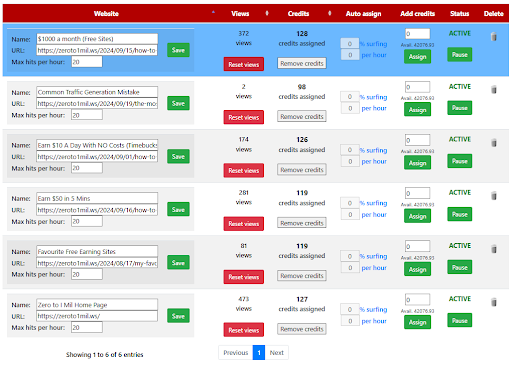The image size is (512, 367).
Task: Save Common Traffic Generation Mistake row
Action: point(178,103)
